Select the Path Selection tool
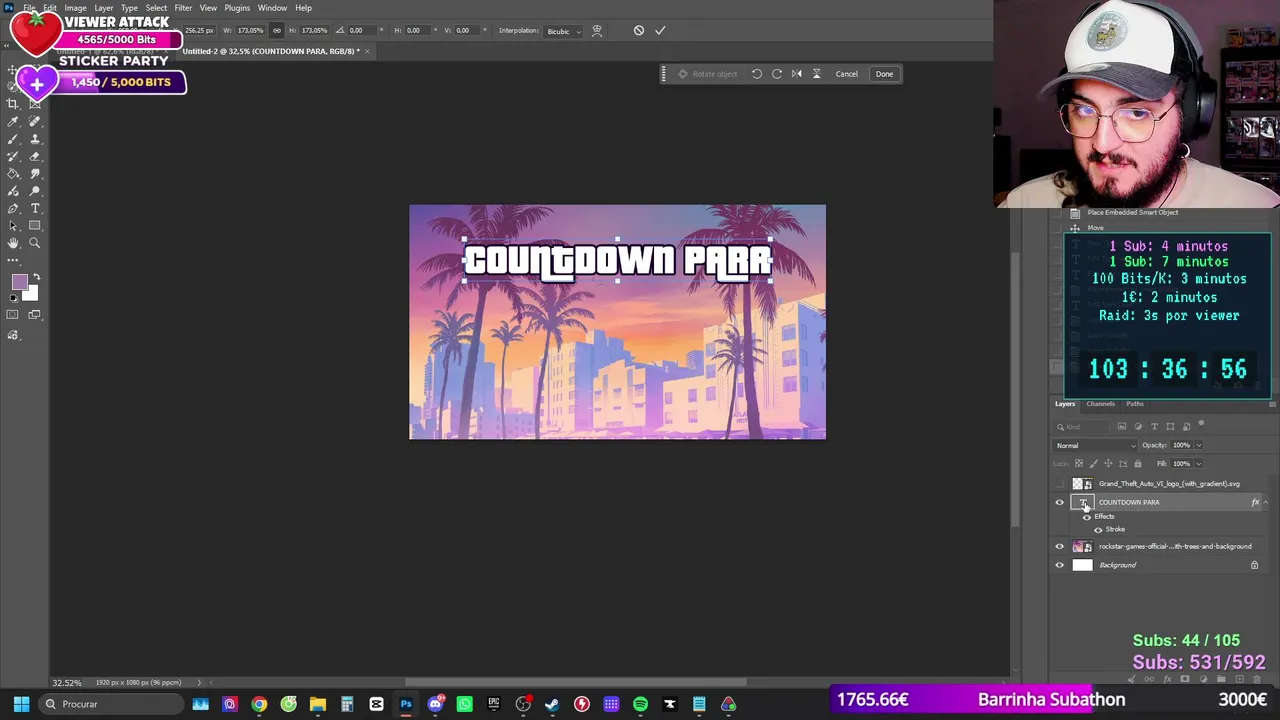Screen dimensions: 1280x720 (x=13, y=226)
